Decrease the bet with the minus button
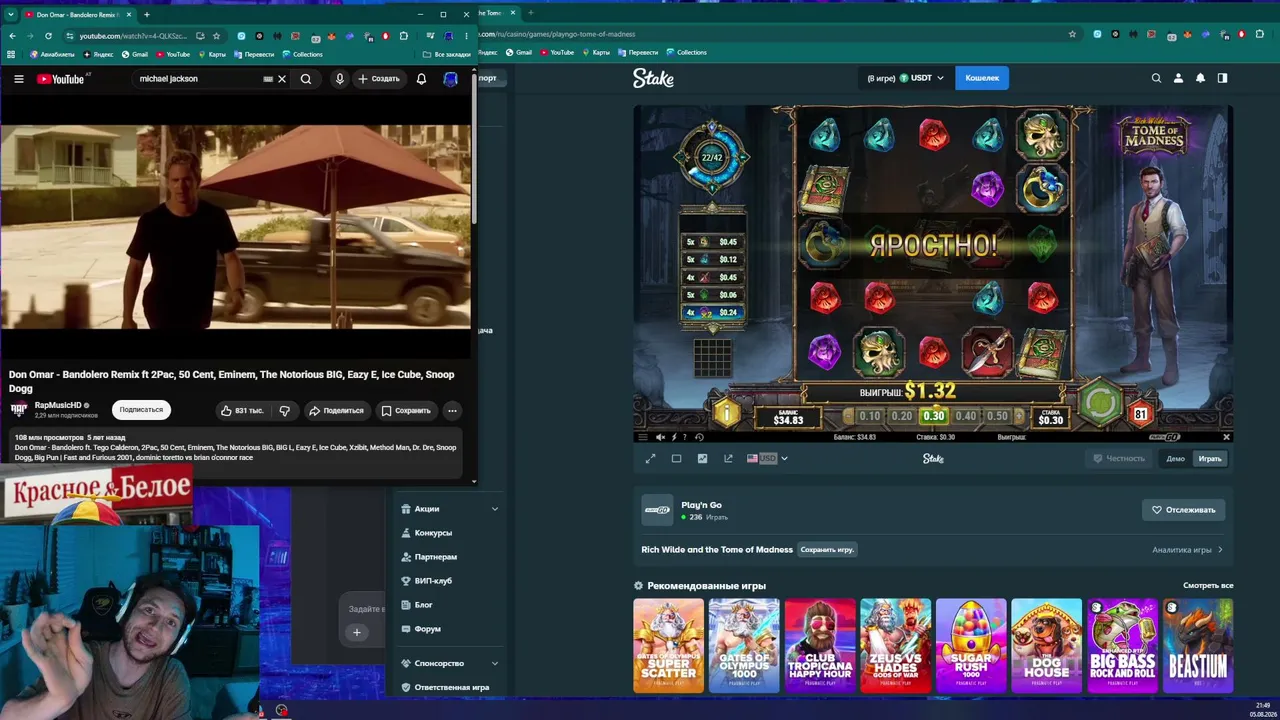The width and height of the screenshot is (1280, 720). tap(849, 416)
